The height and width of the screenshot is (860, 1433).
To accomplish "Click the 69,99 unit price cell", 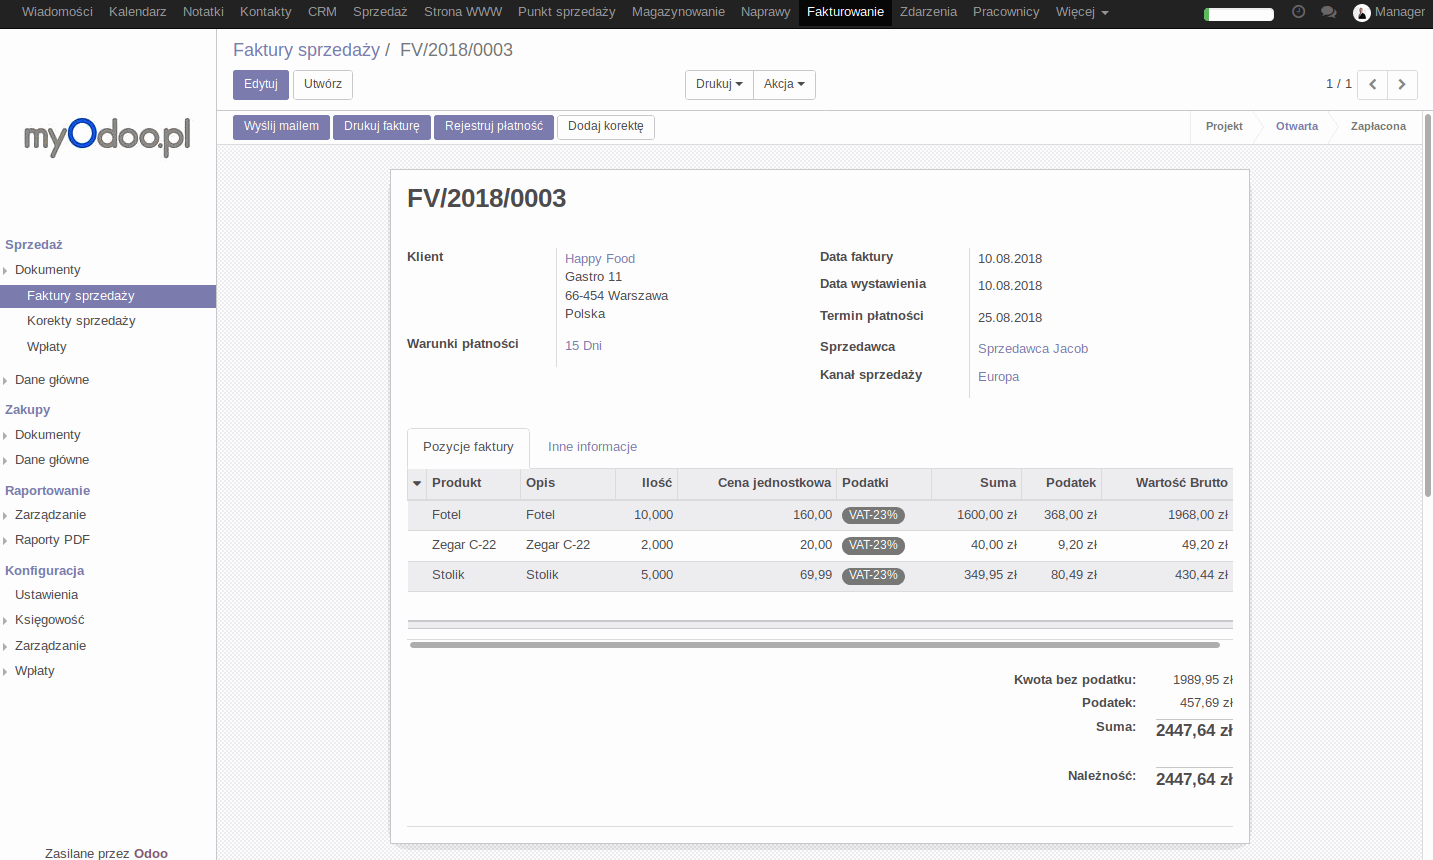I will point(816,575).
